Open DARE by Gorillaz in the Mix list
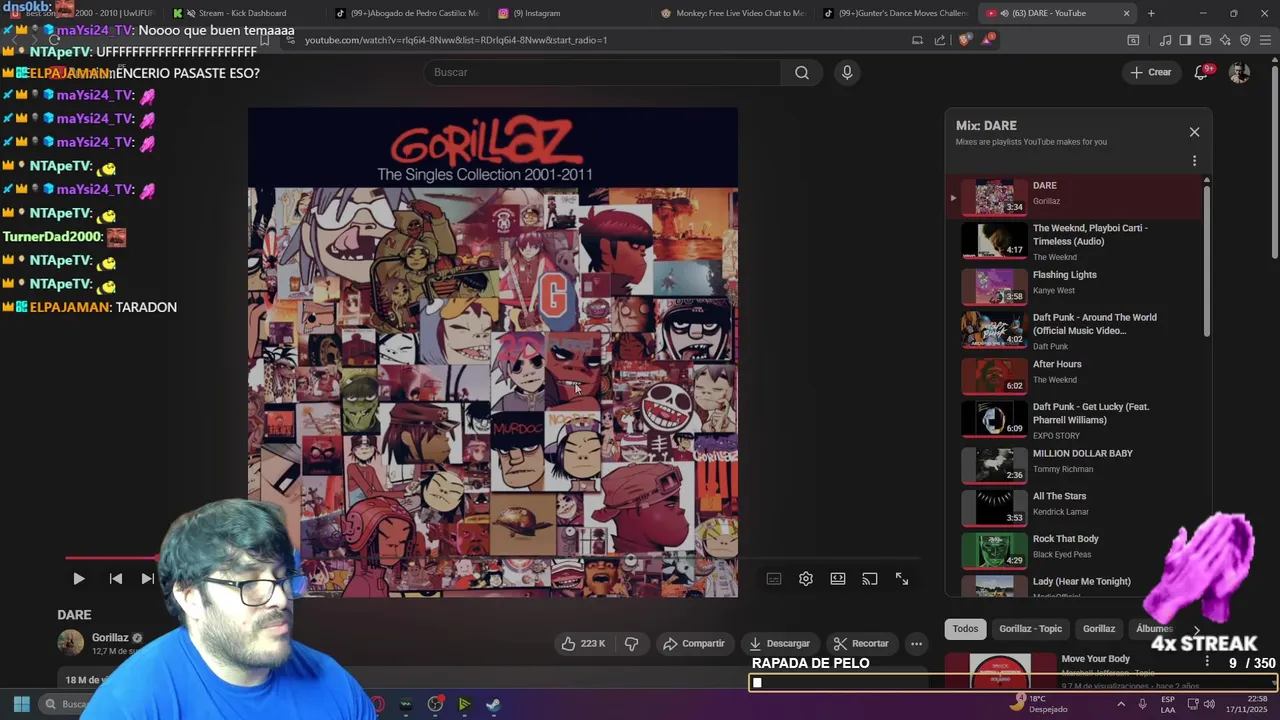This screenshot has height=720, width=1280. (x=1072, y=198)
